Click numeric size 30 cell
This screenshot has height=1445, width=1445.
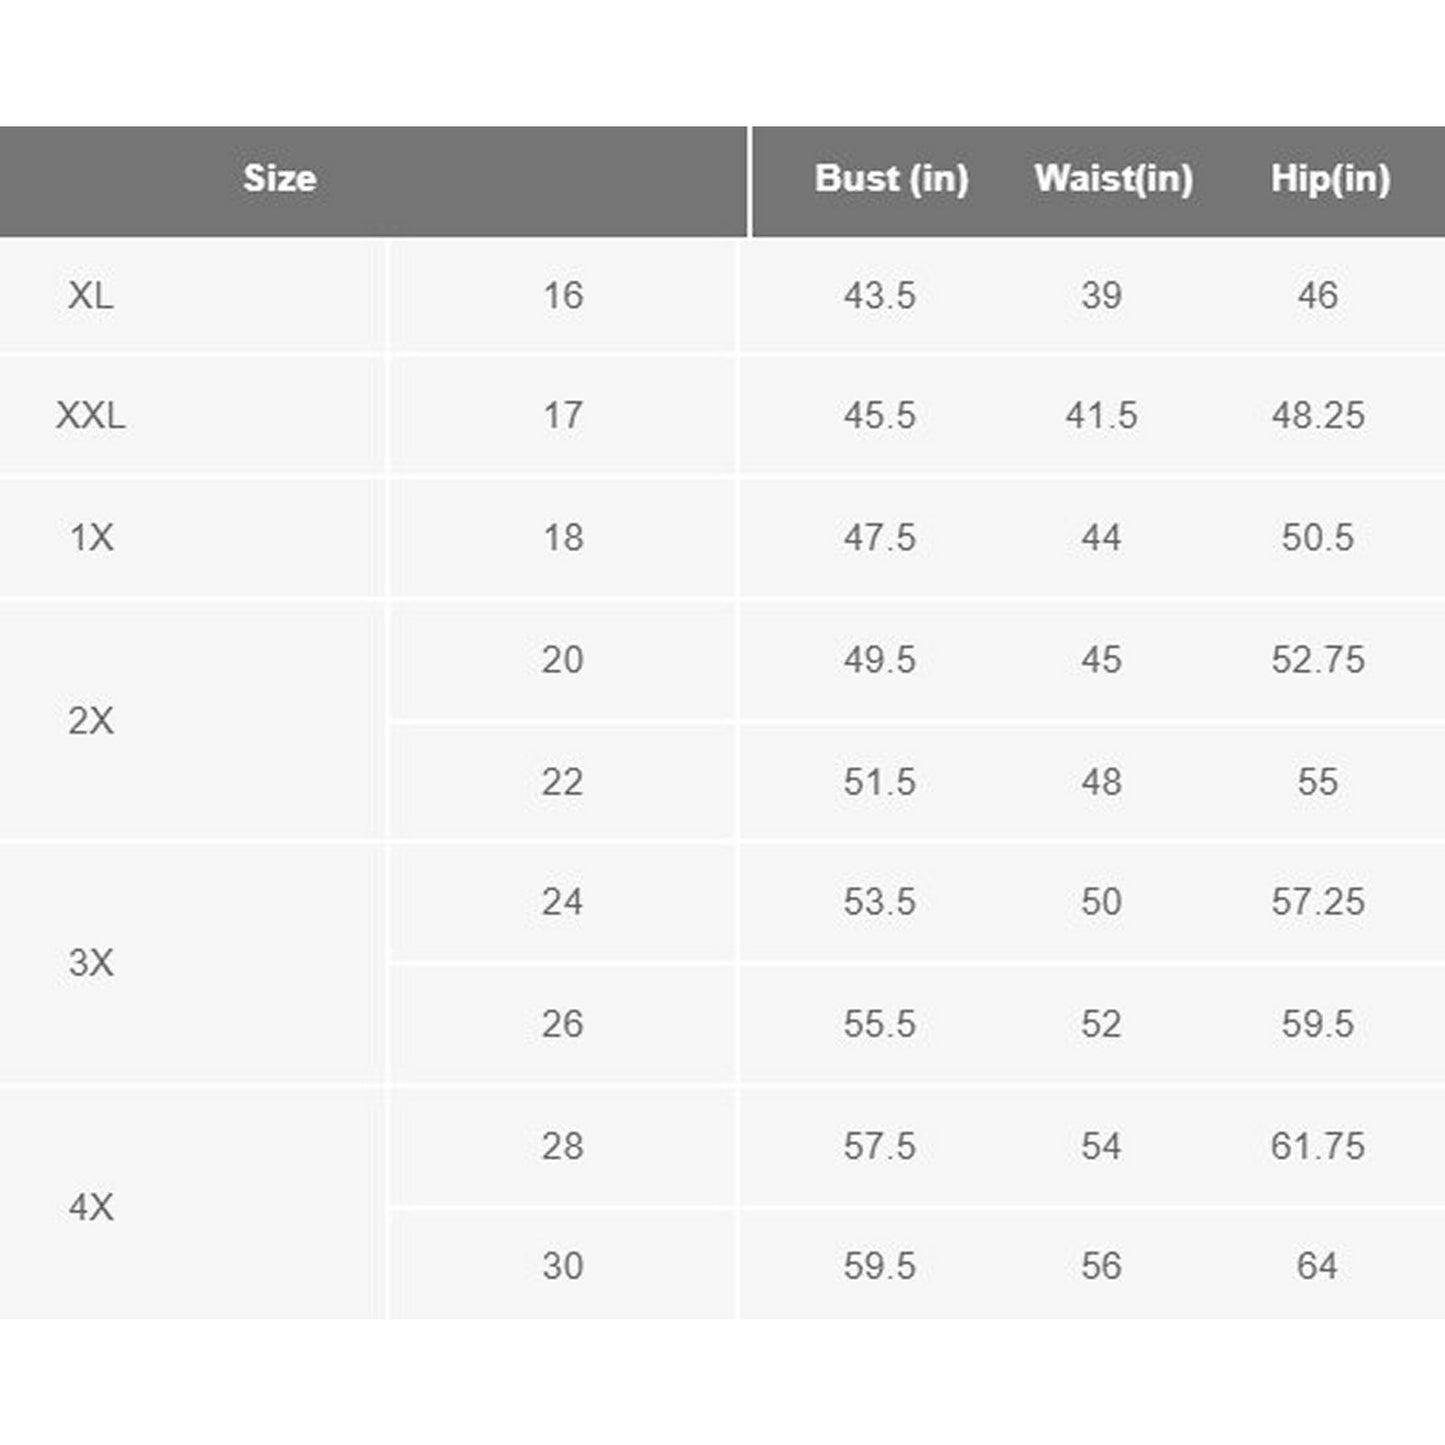(x=562, y=1266)
